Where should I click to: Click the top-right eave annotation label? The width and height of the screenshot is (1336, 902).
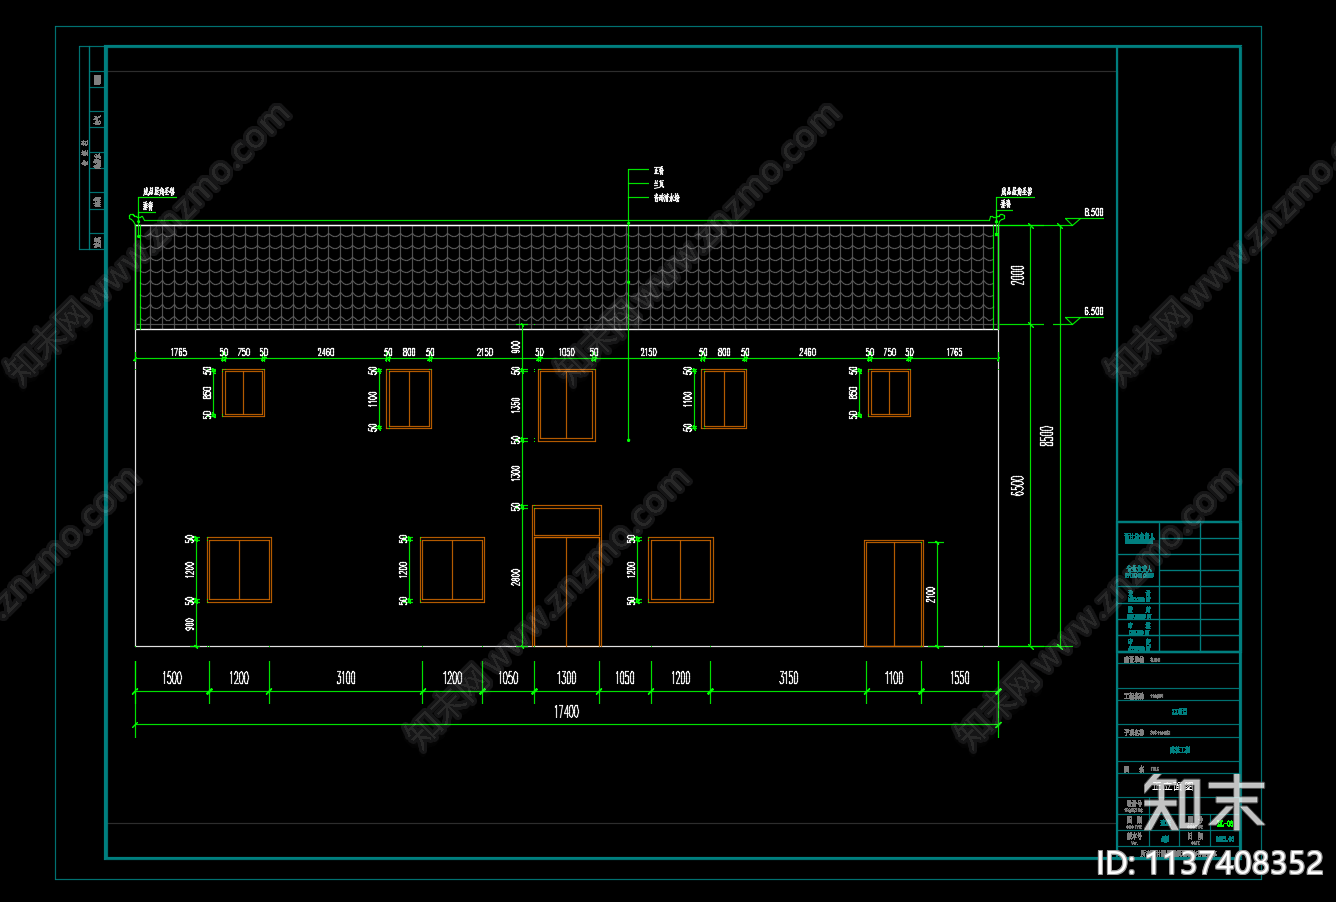coord(1017,191)
